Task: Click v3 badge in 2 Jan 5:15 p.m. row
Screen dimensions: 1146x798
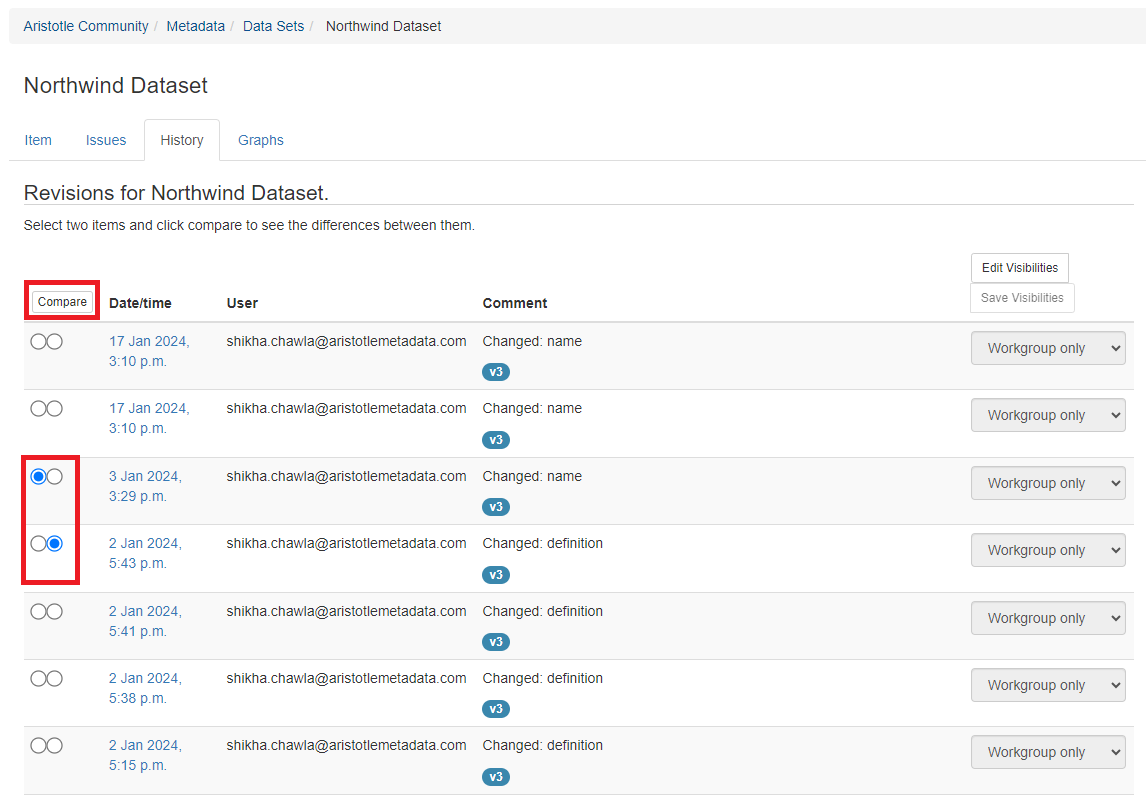Action: [x=495, y=776]
